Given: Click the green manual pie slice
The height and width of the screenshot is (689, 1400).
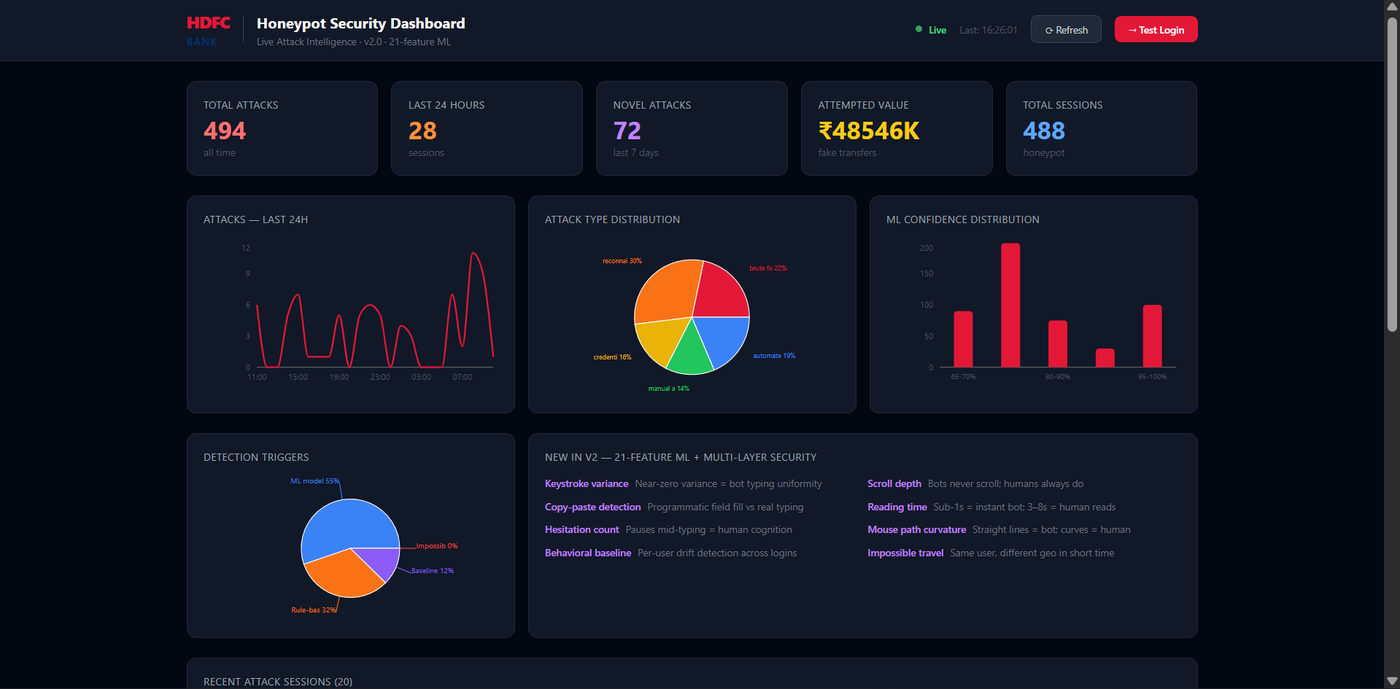Looking at the screenshot, I should click(690, 352).
